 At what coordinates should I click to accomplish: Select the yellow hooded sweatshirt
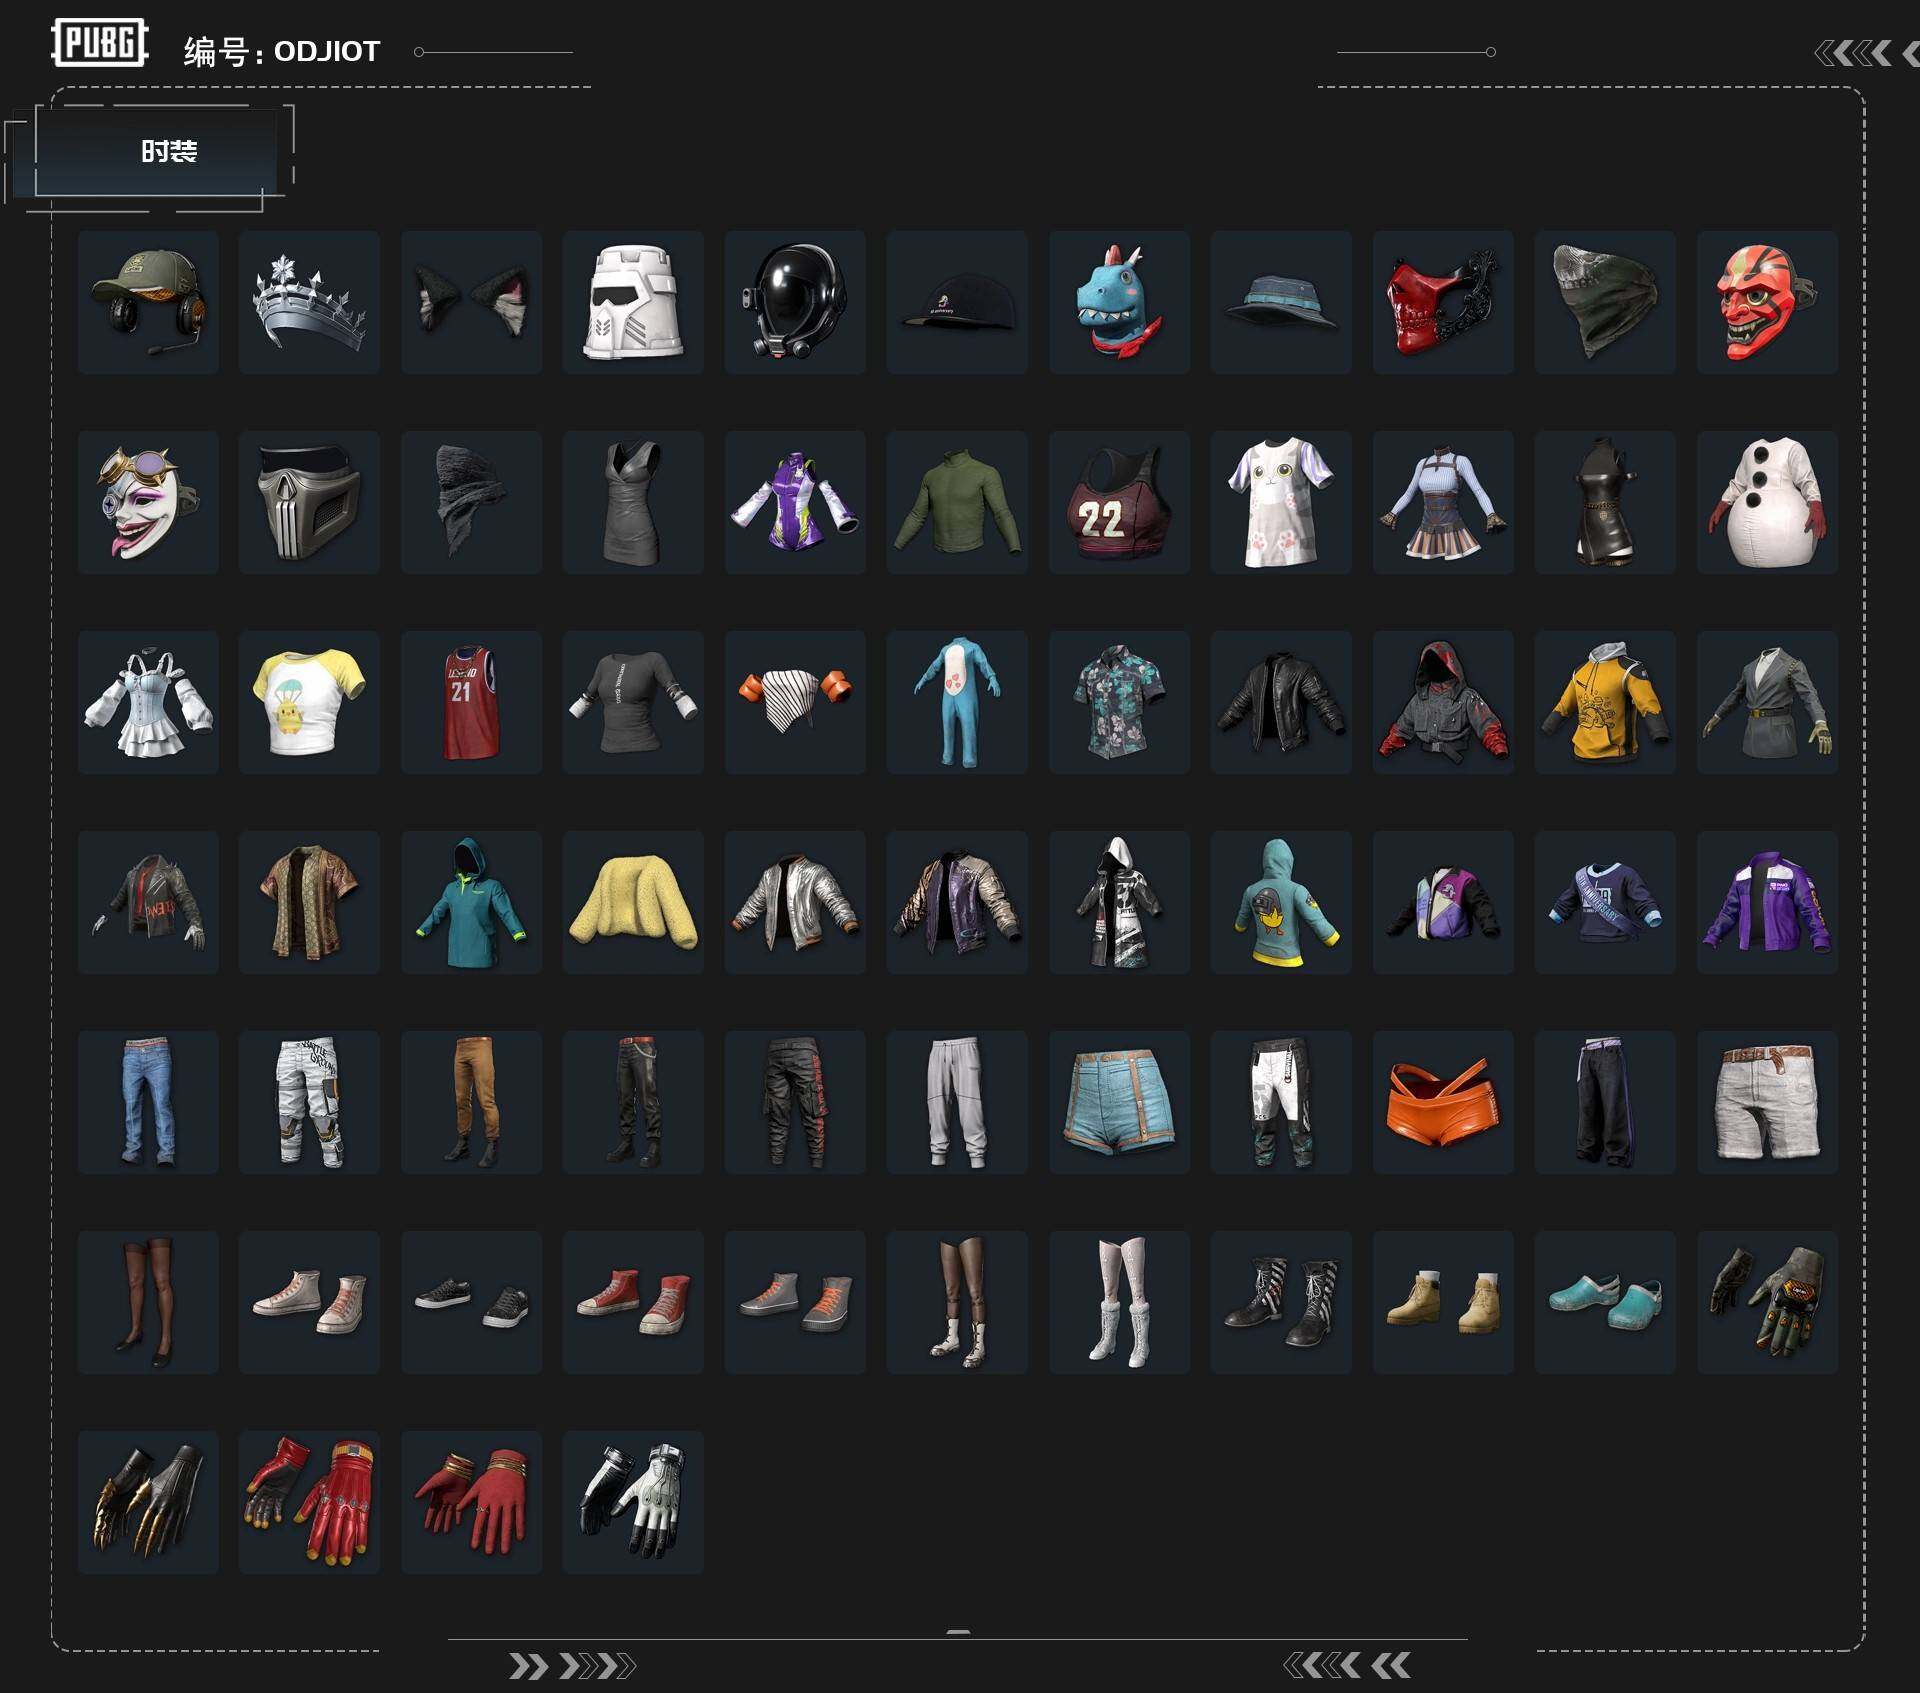pos(1605,703)
